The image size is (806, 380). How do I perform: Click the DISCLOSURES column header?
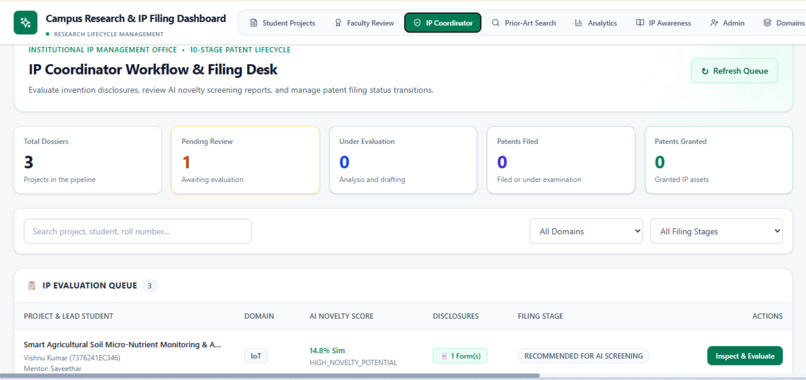(x=455, y=316)
